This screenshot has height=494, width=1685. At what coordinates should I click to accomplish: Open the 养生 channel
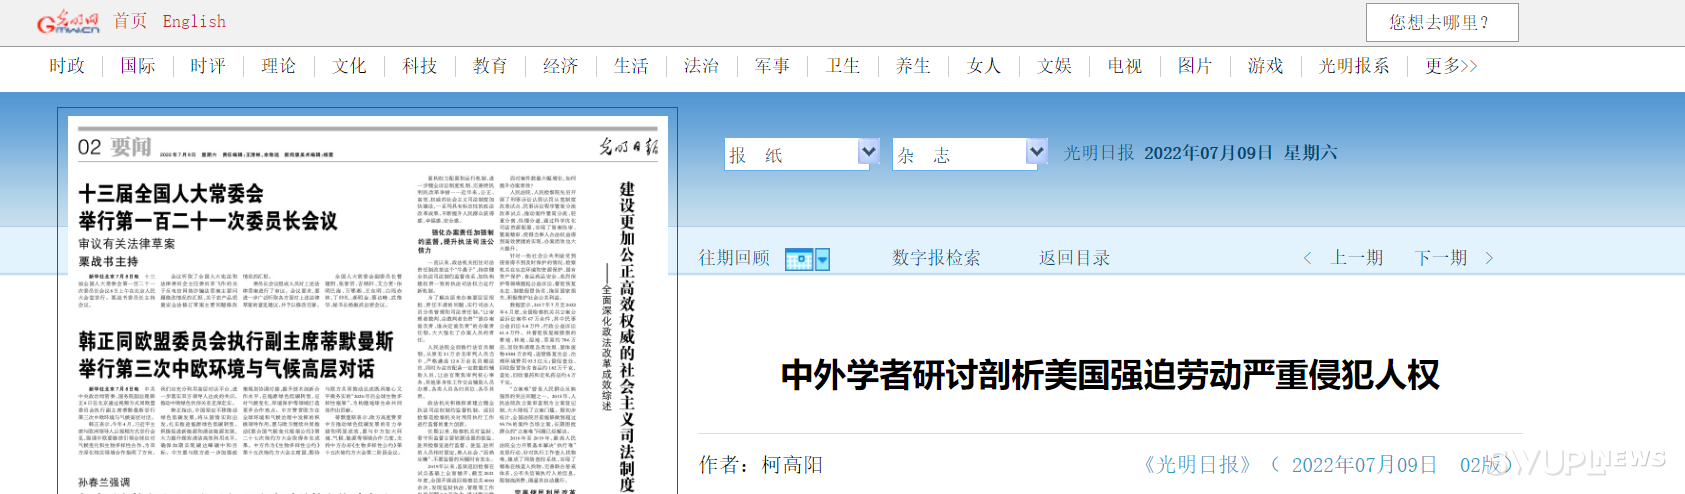[x=913, y=66]
